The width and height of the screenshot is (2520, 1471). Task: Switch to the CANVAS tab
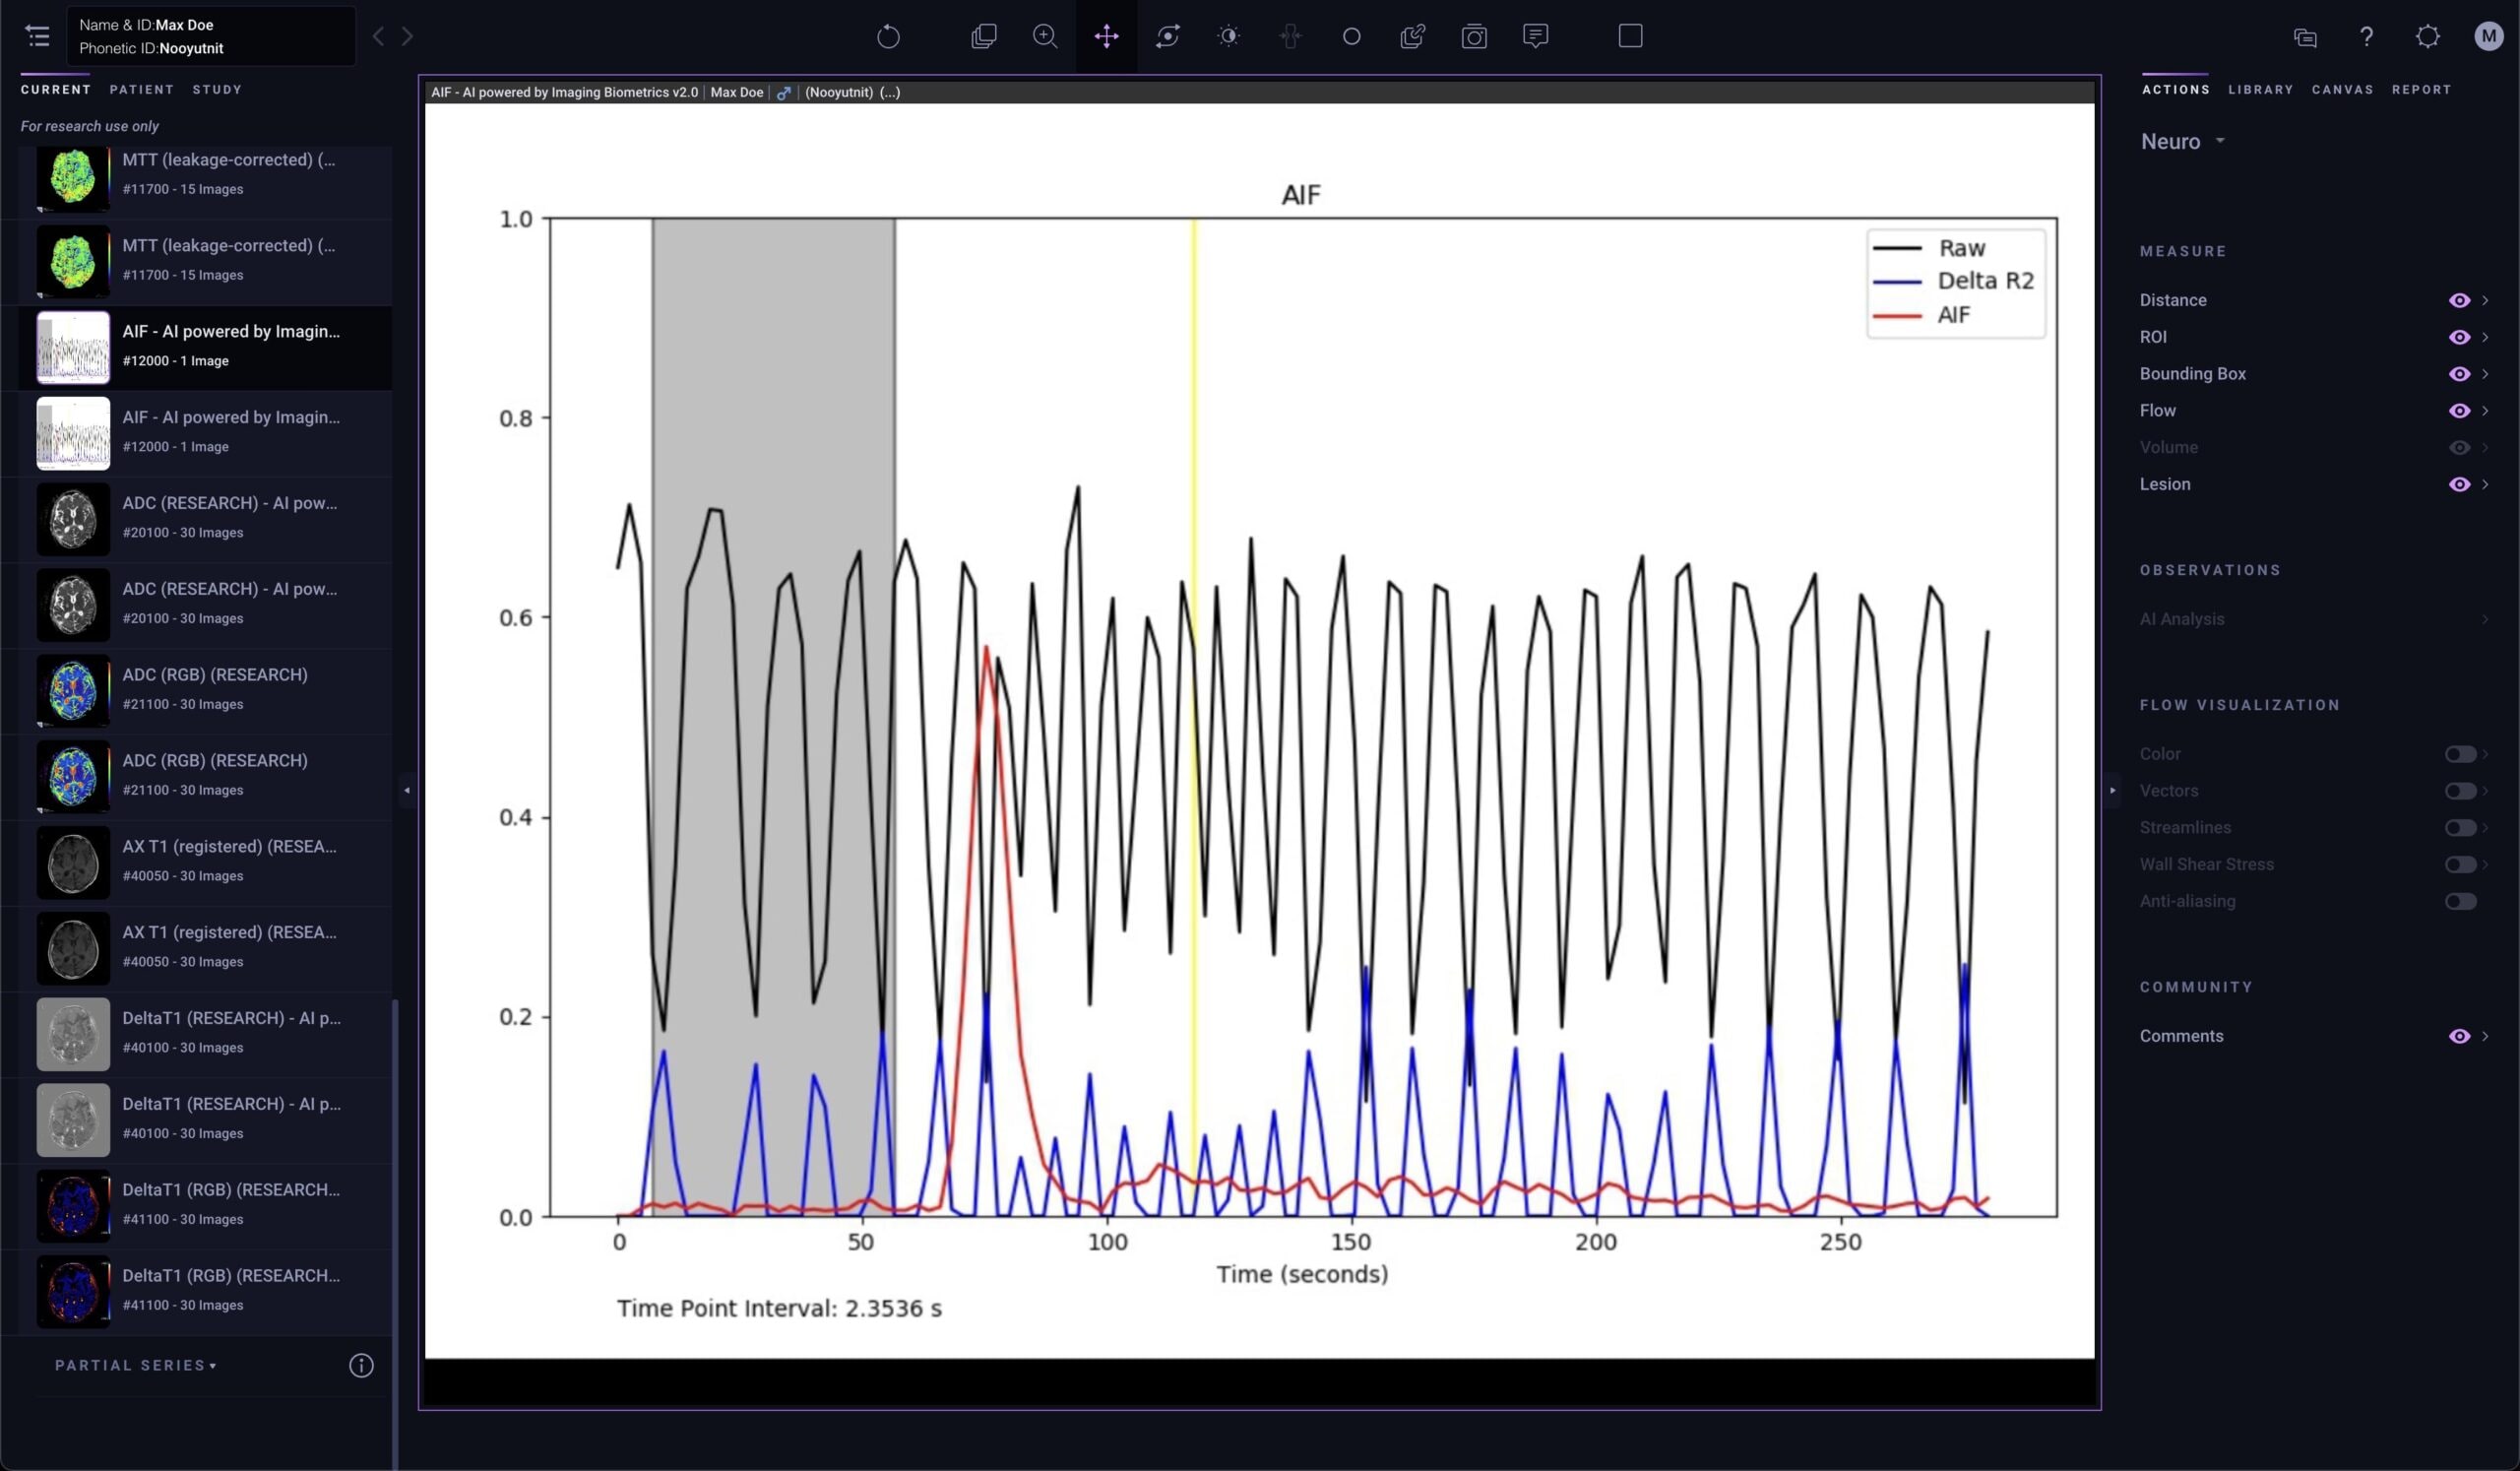click(x=2342, y=89)
